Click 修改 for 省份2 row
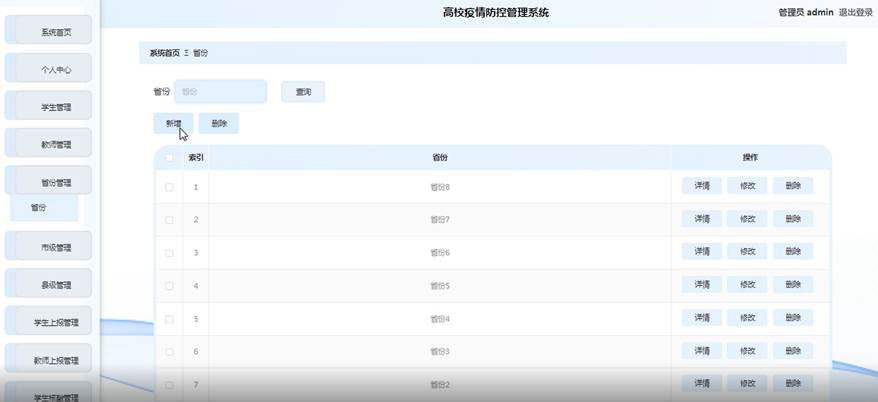Viewport: 878px width, 402px height. (x=748, y=384)
